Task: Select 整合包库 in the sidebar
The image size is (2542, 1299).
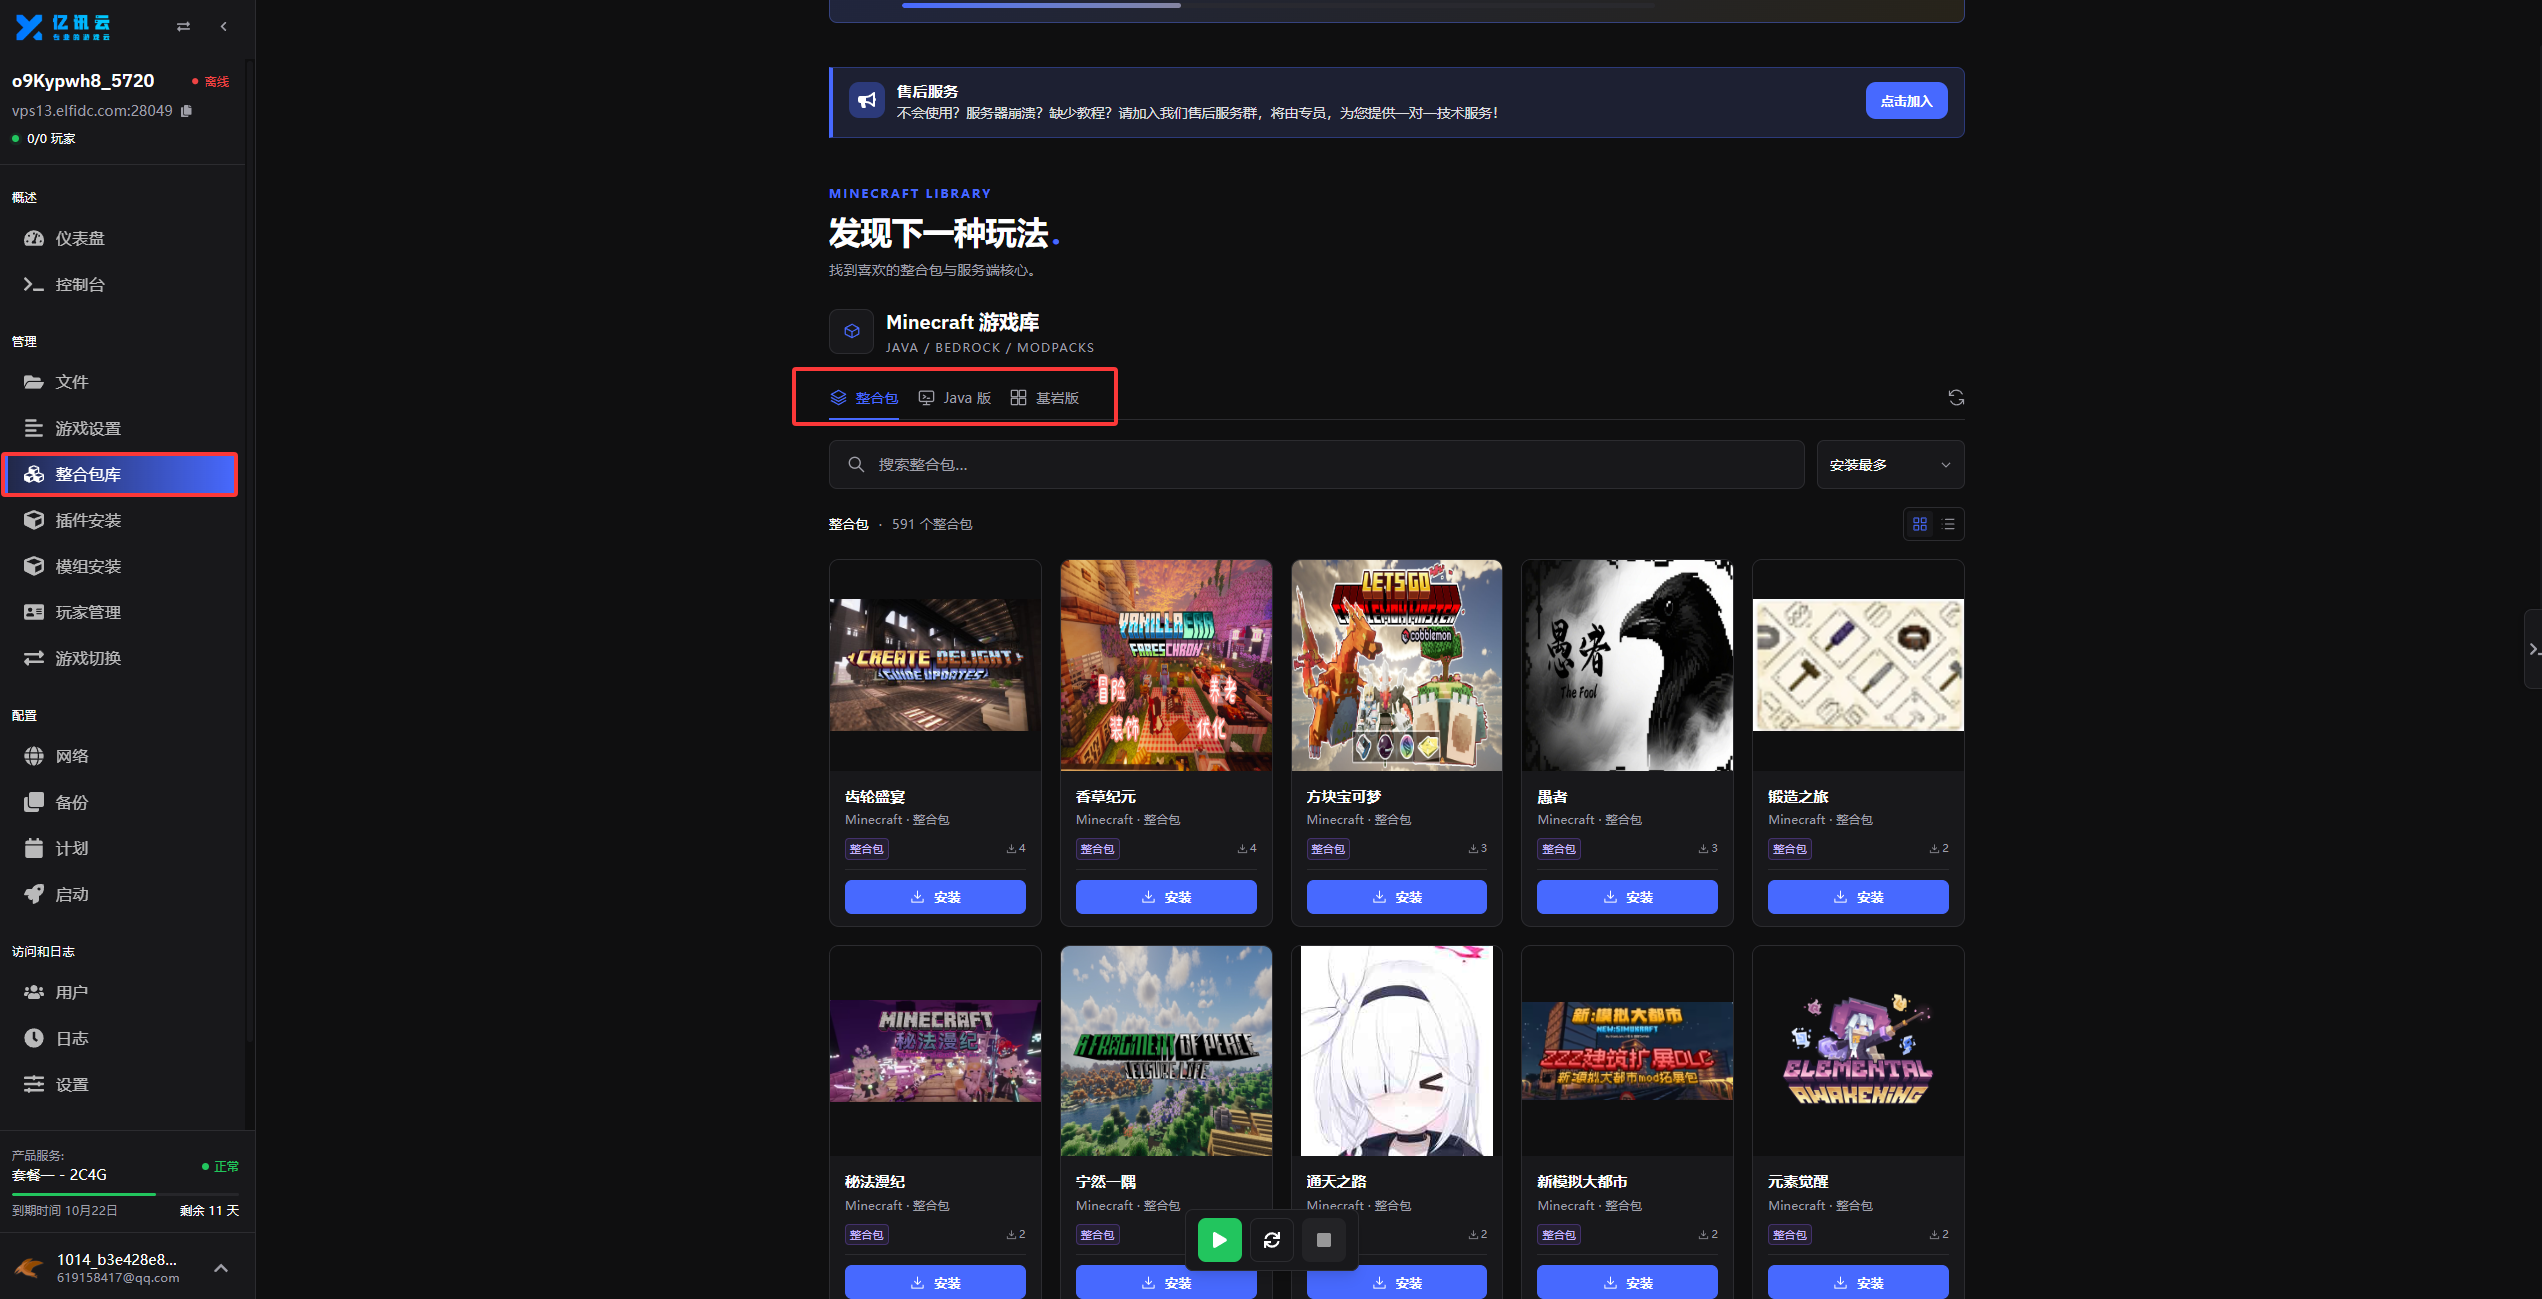Action: [x=120, y=474]
